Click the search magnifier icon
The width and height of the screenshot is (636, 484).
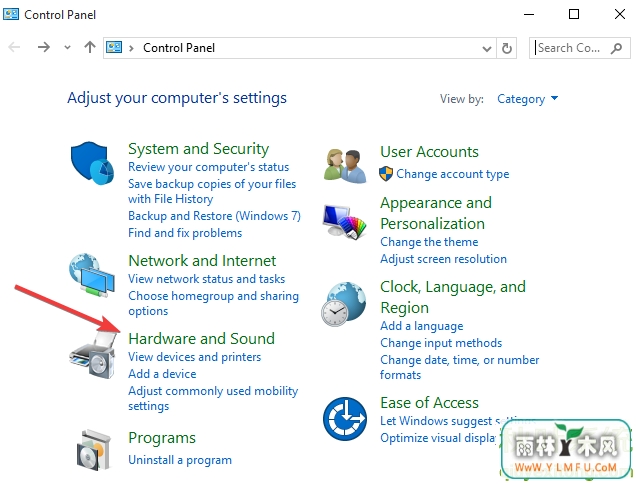(x=616, y=48)
